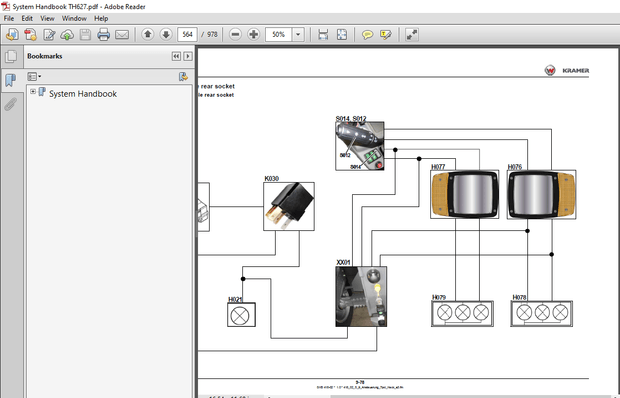Open the zoom level dropdown arrow
The image size is (620, 398).
click(x=298, y=34)
